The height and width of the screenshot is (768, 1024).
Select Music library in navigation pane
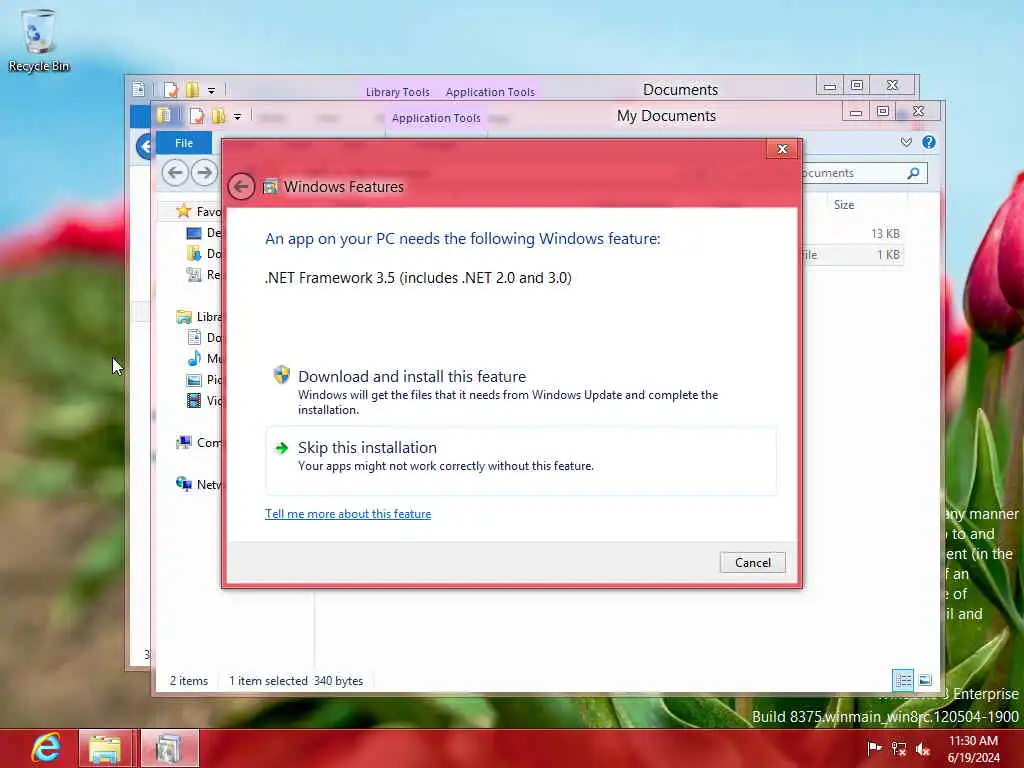pyautogui.click(x=204, y=359)
